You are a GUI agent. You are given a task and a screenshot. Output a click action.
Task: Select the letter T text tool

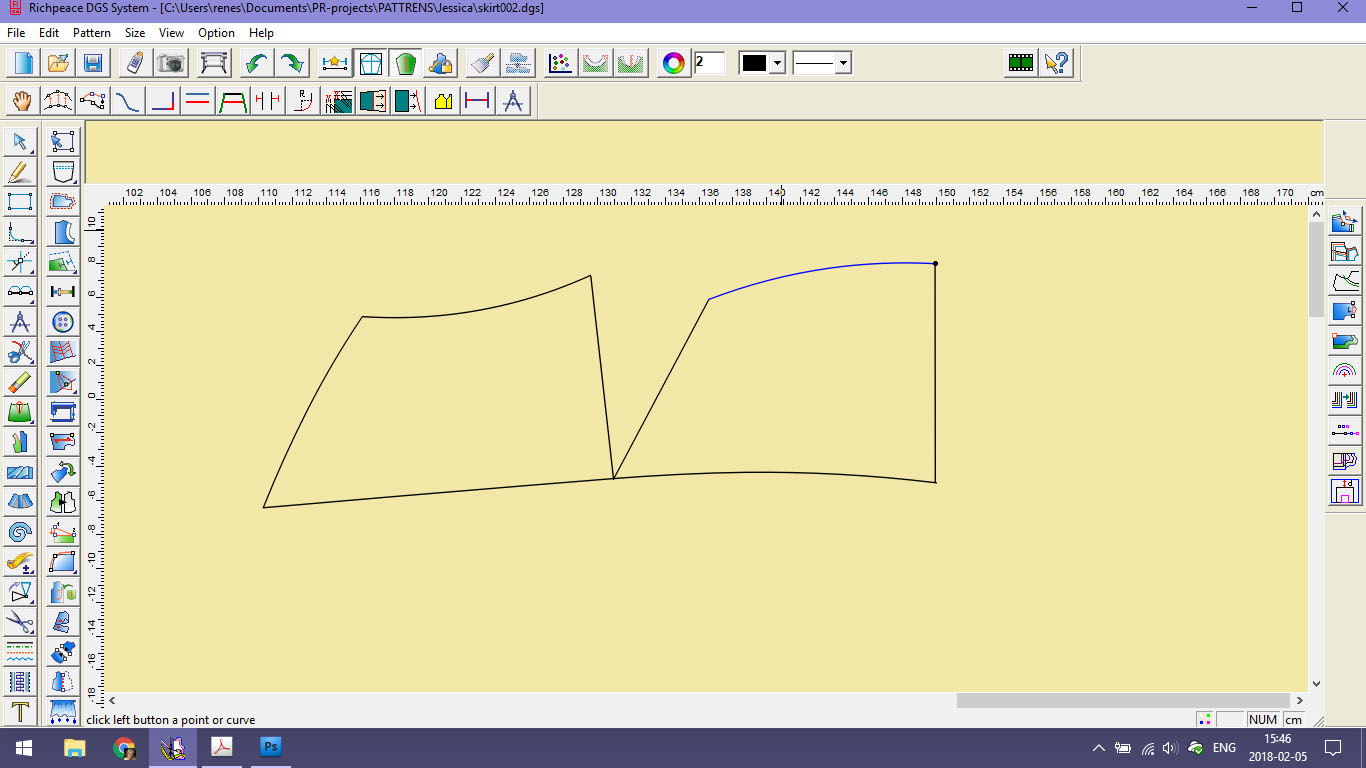20,711
